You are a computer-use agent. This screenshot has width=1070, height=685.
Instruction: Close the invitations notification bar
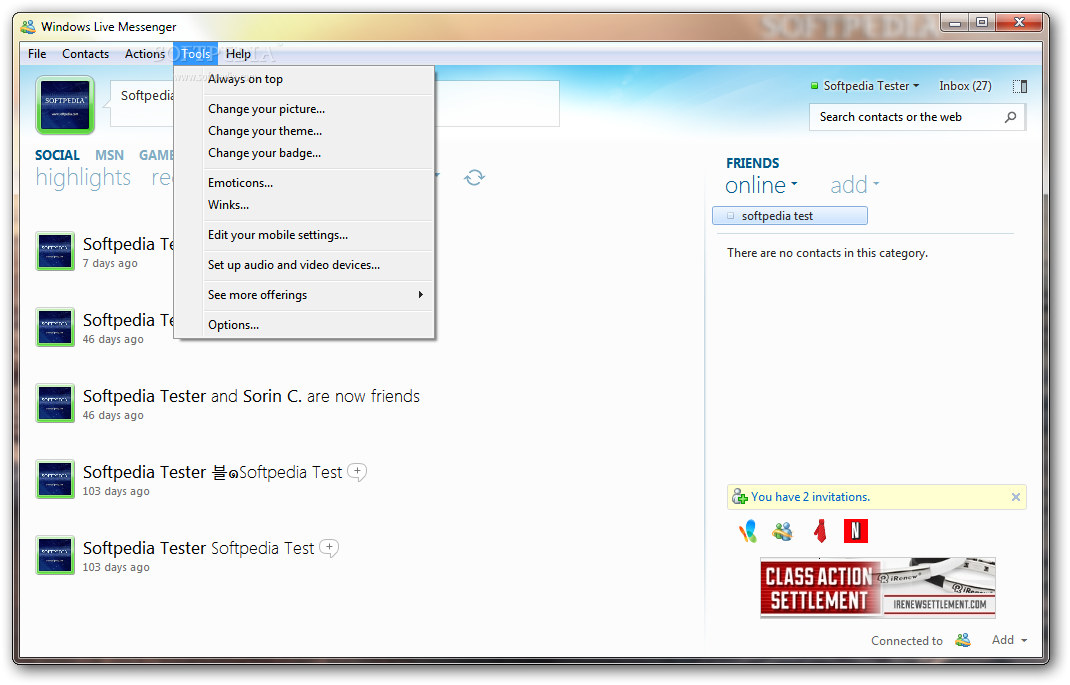point(1015,497)
